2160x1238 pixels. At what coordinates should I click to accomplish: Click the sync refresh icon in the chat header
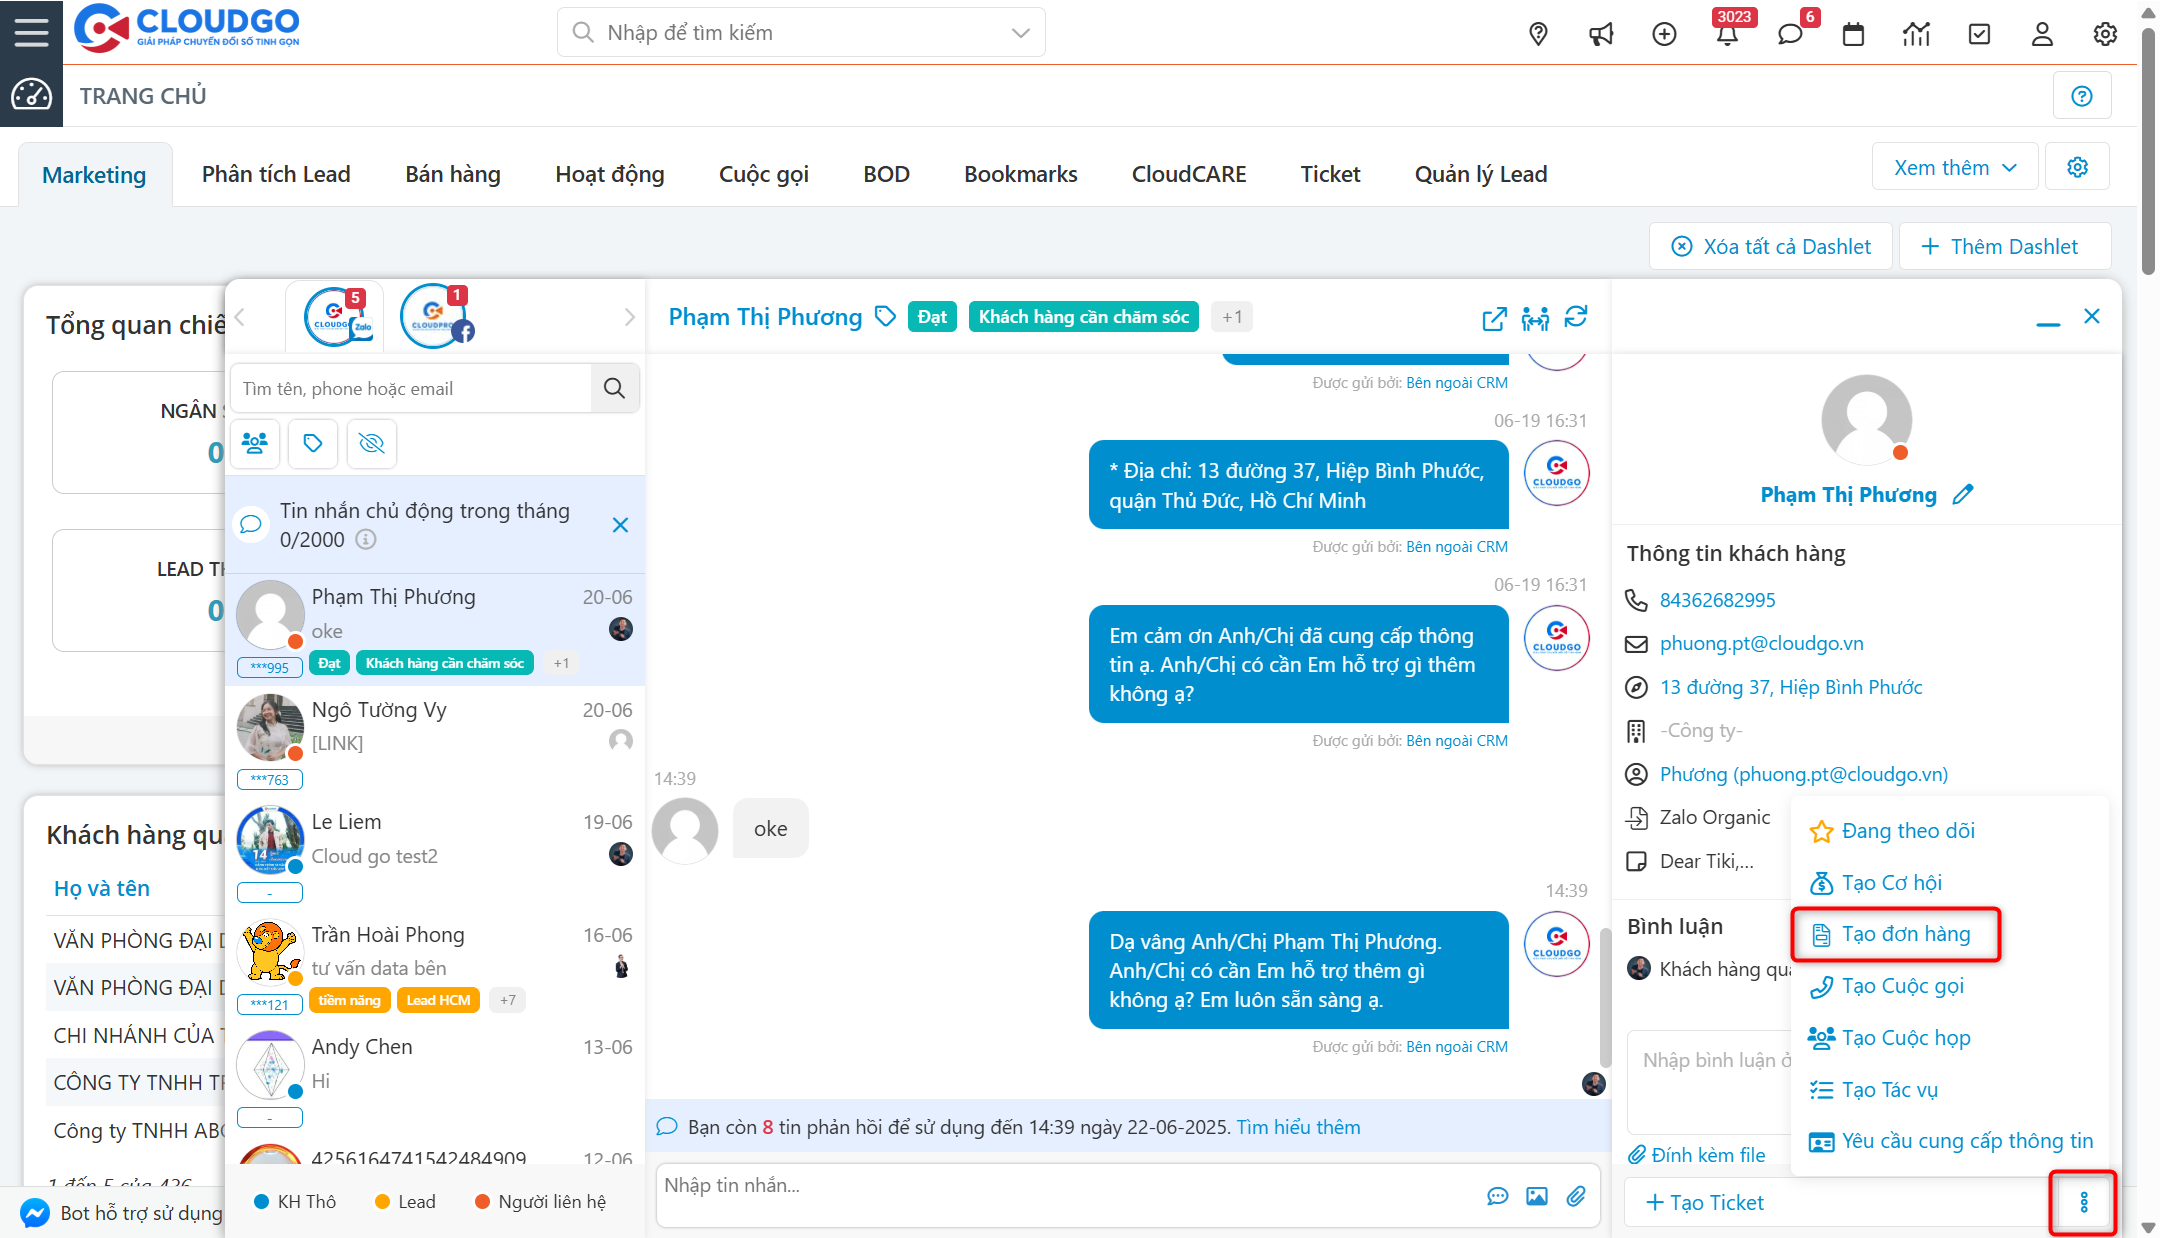coord(1577,317)
